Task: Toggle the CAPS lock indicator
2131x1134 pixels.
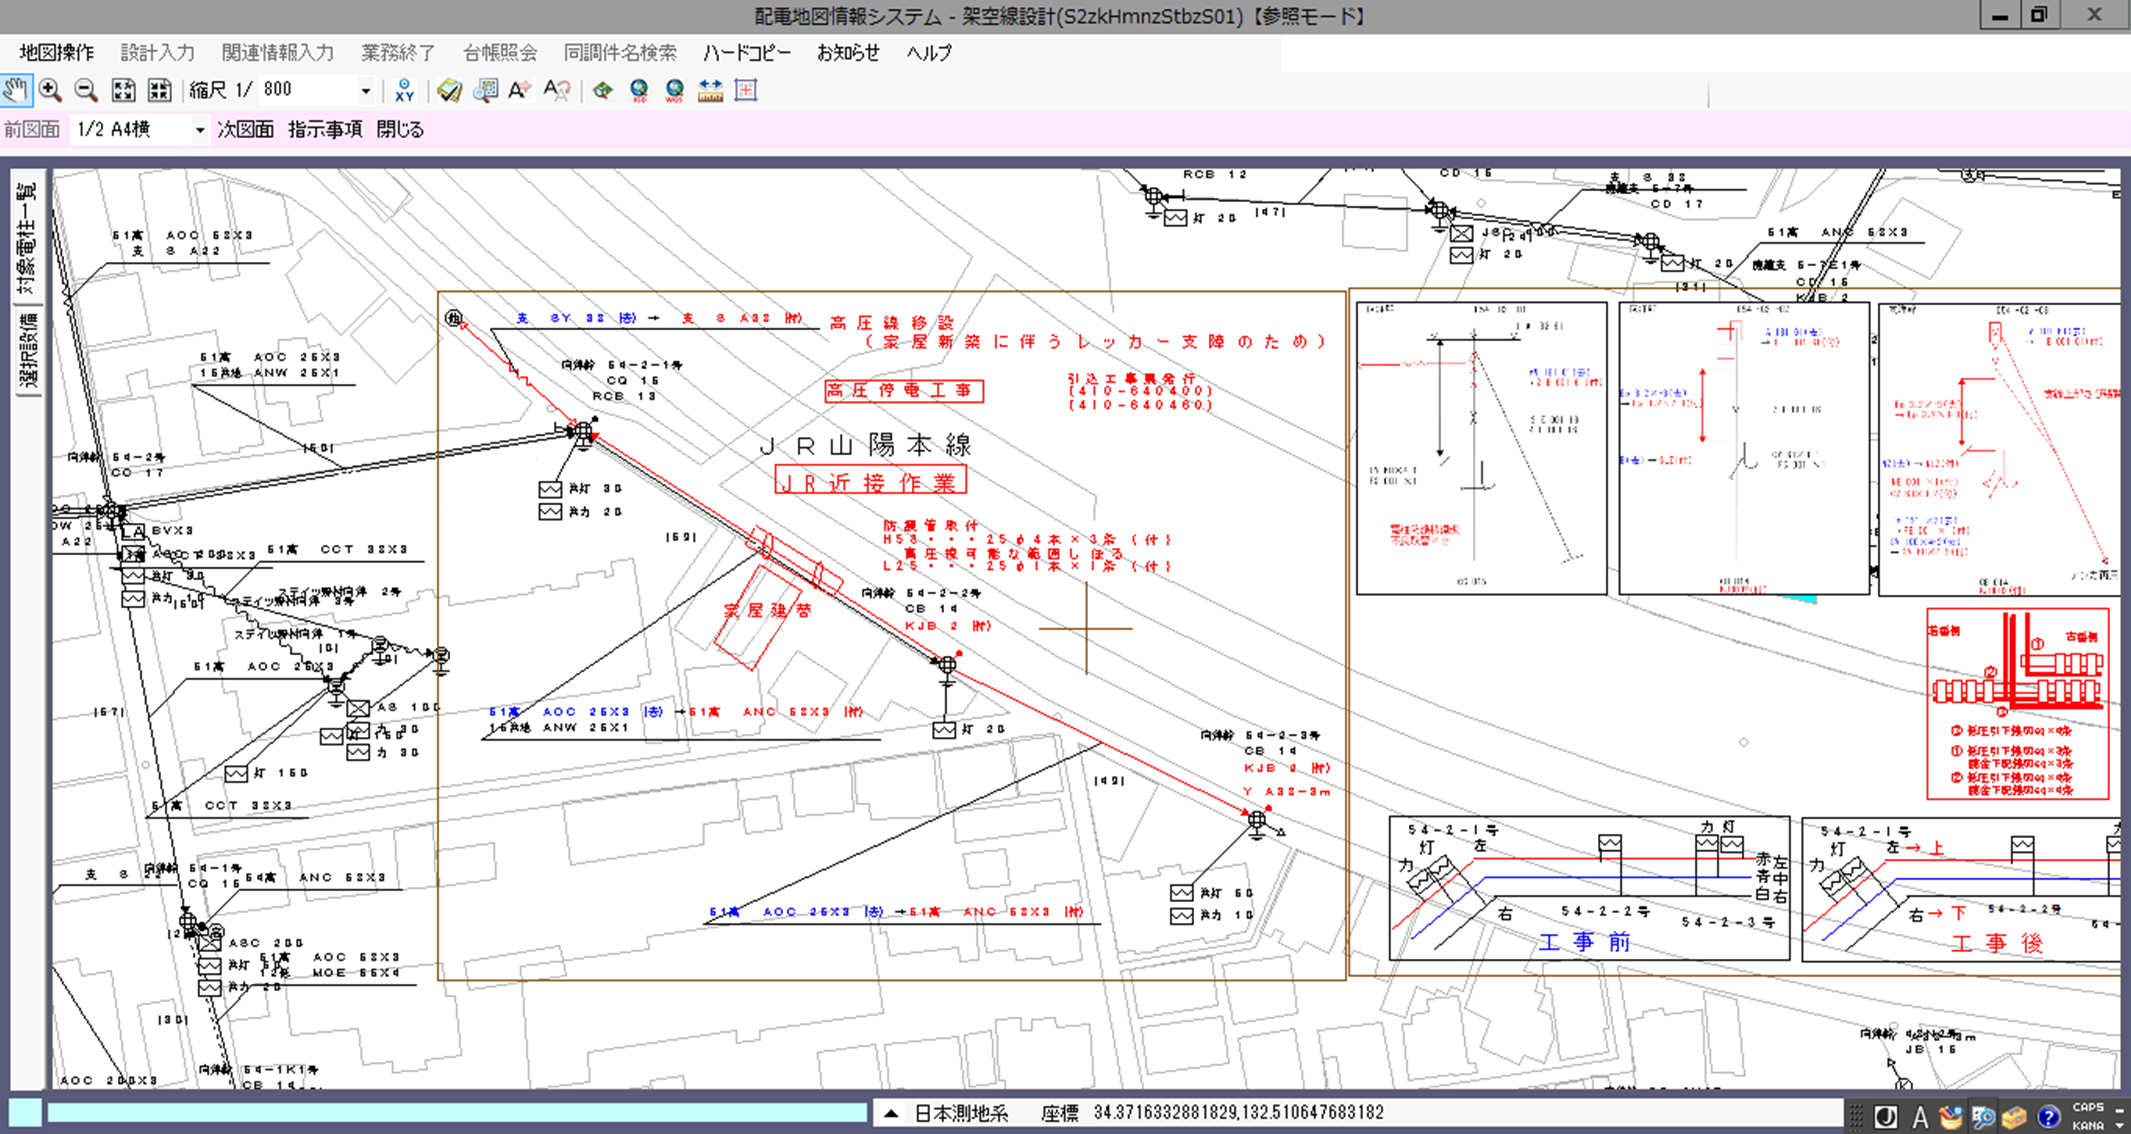Action: pyautogui.click(x=2087, y=1106)
